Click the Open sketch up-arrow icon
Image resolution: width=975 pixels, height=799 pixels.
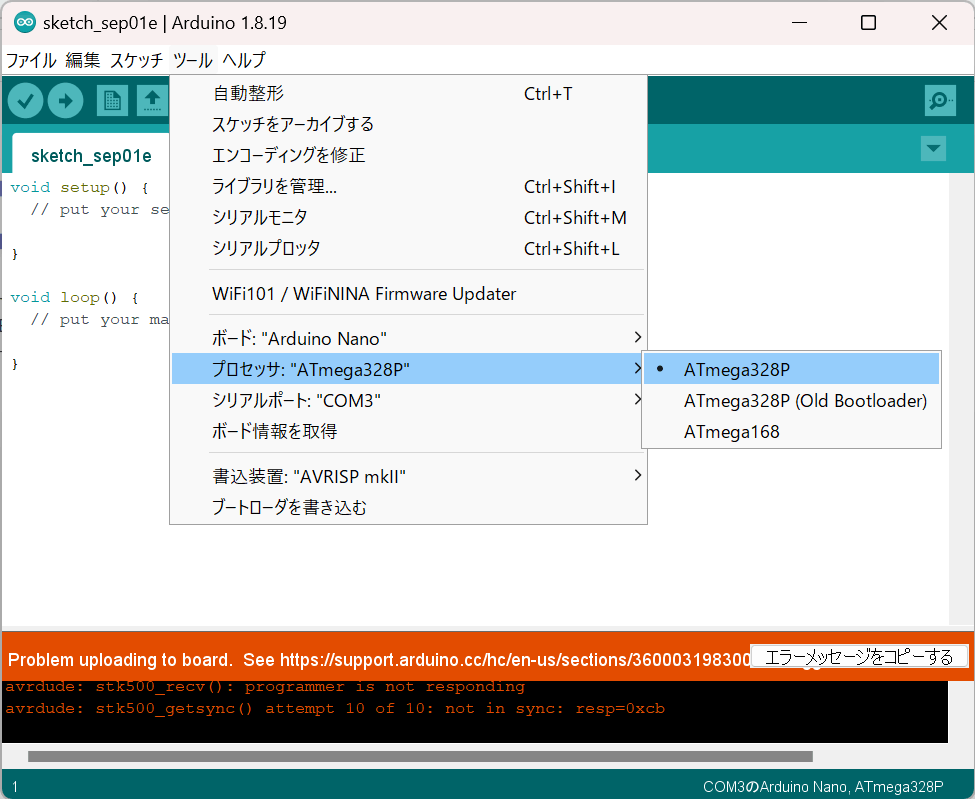click(152, 101)
